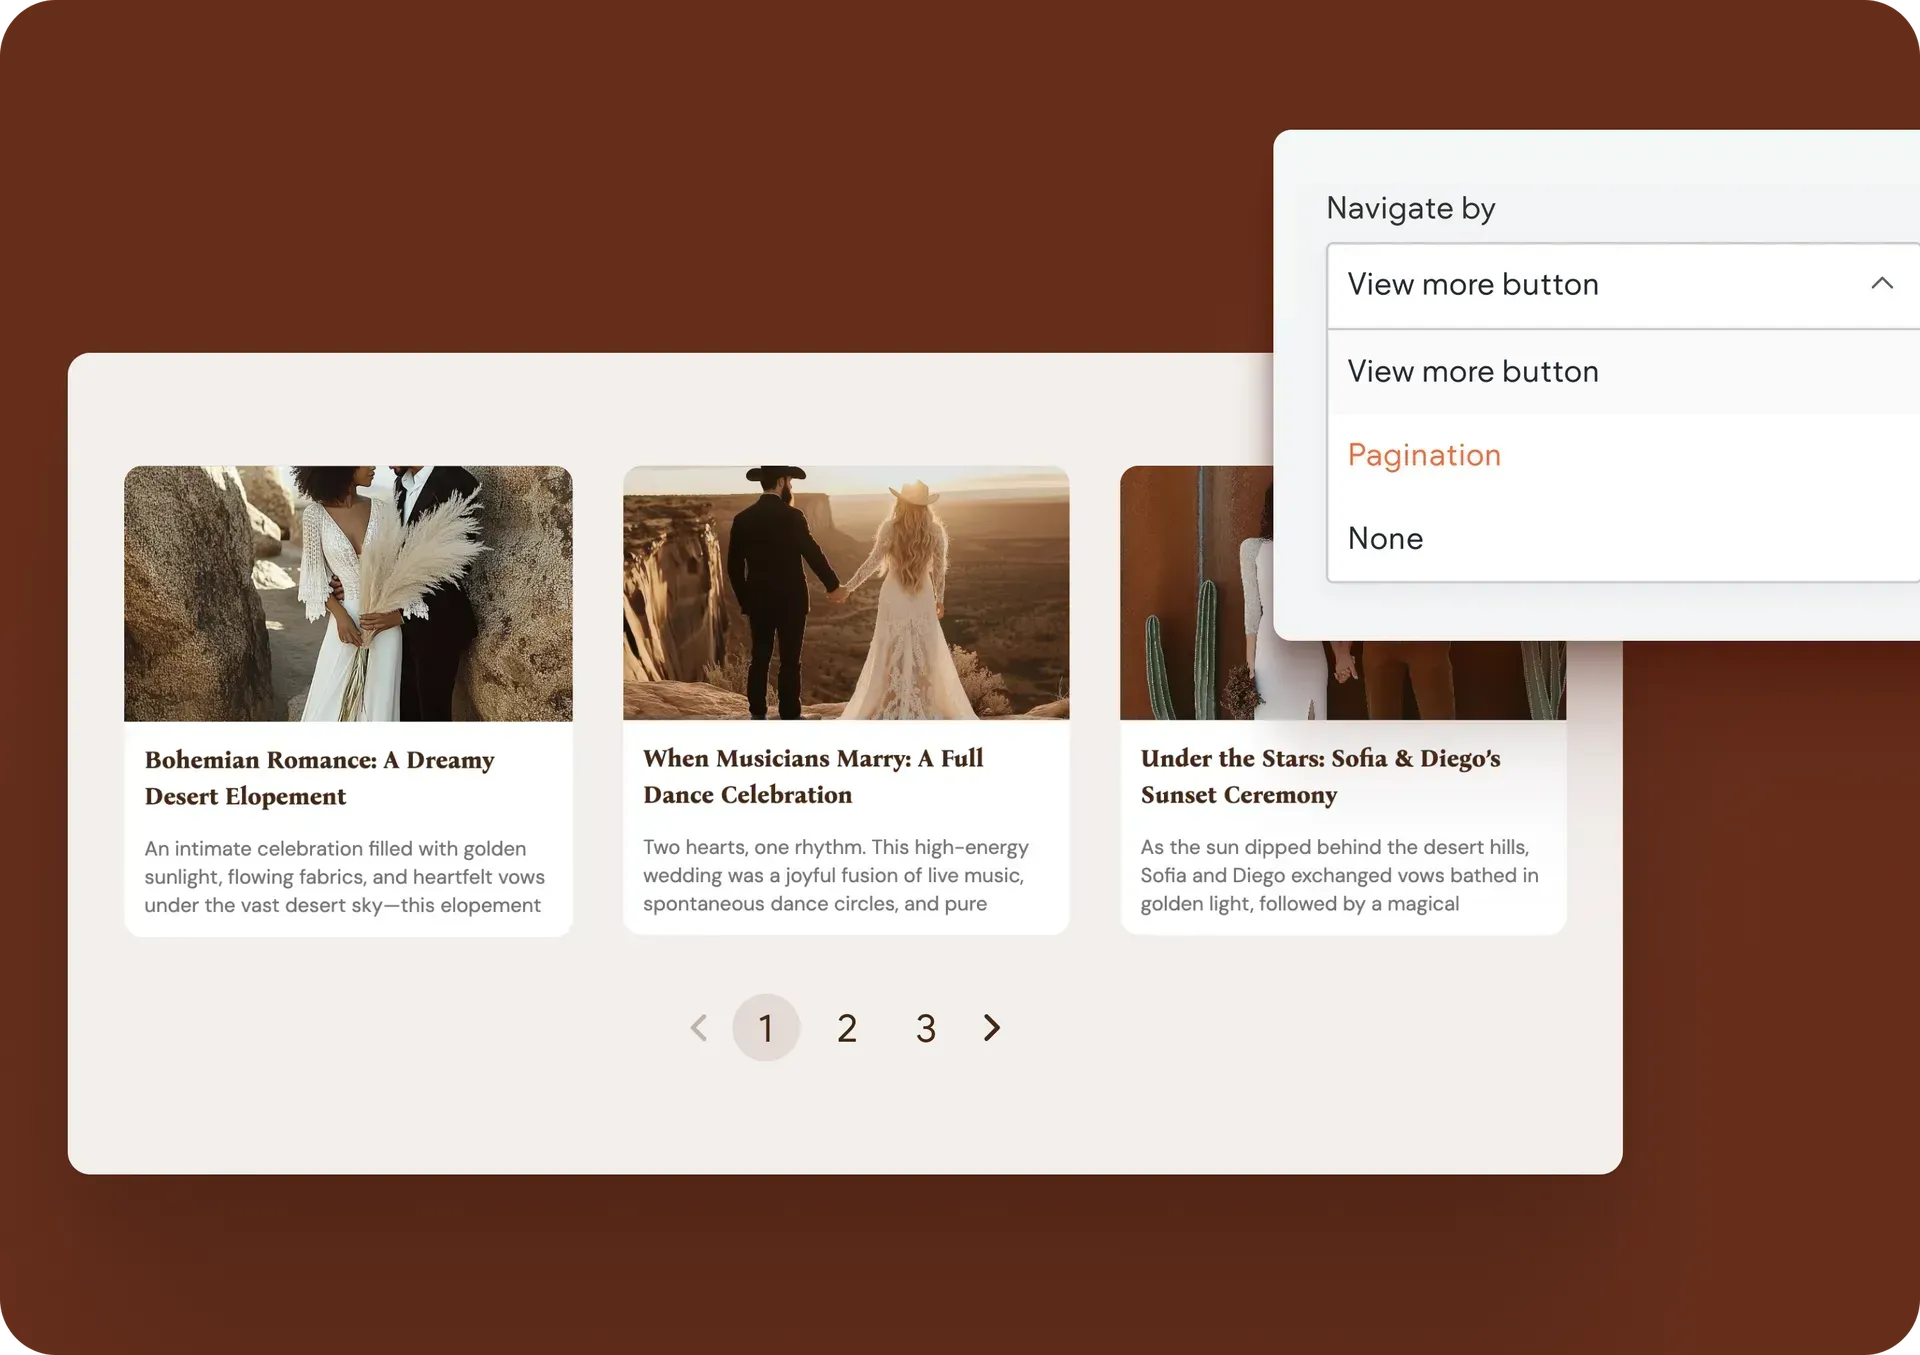Go to page 2 in pagination
1920x1355 pixels.
point(846,1028)
